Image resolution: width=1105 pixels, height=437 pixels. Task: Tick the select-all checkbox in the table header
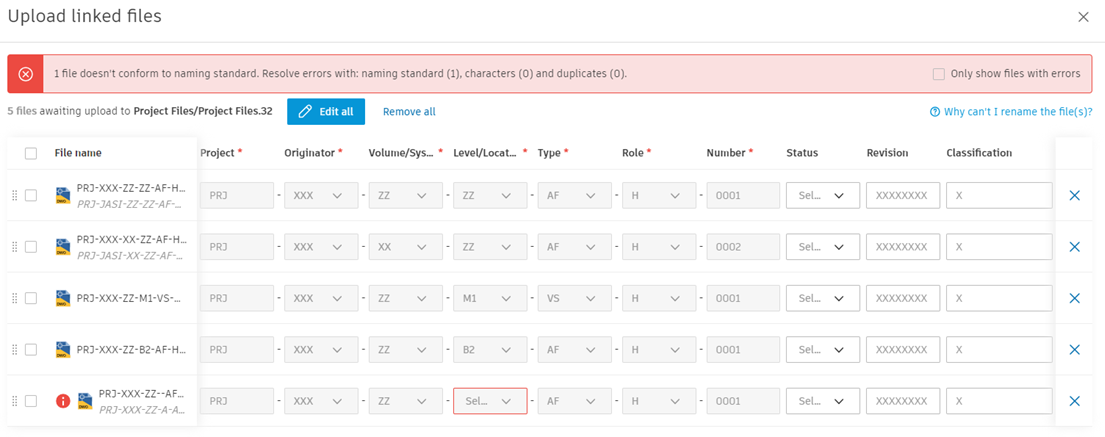pyautogui.click(x=31, y=153)
